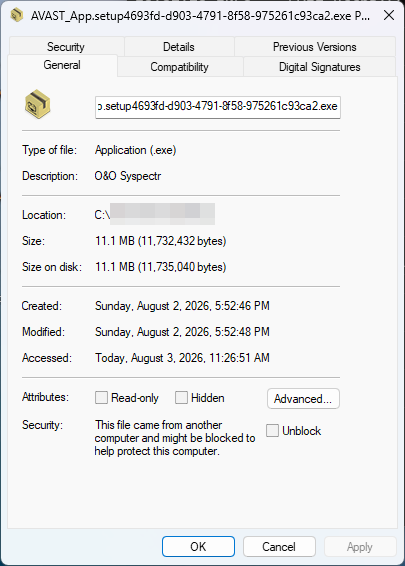Dismiss dialog with Cancel button
Screen dimensions: 405x566
coord(279,547)
